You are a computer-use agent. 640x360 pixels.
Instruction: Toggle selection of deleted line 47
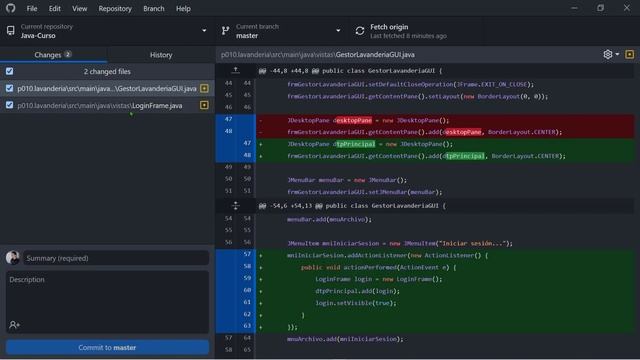(236, 120)
